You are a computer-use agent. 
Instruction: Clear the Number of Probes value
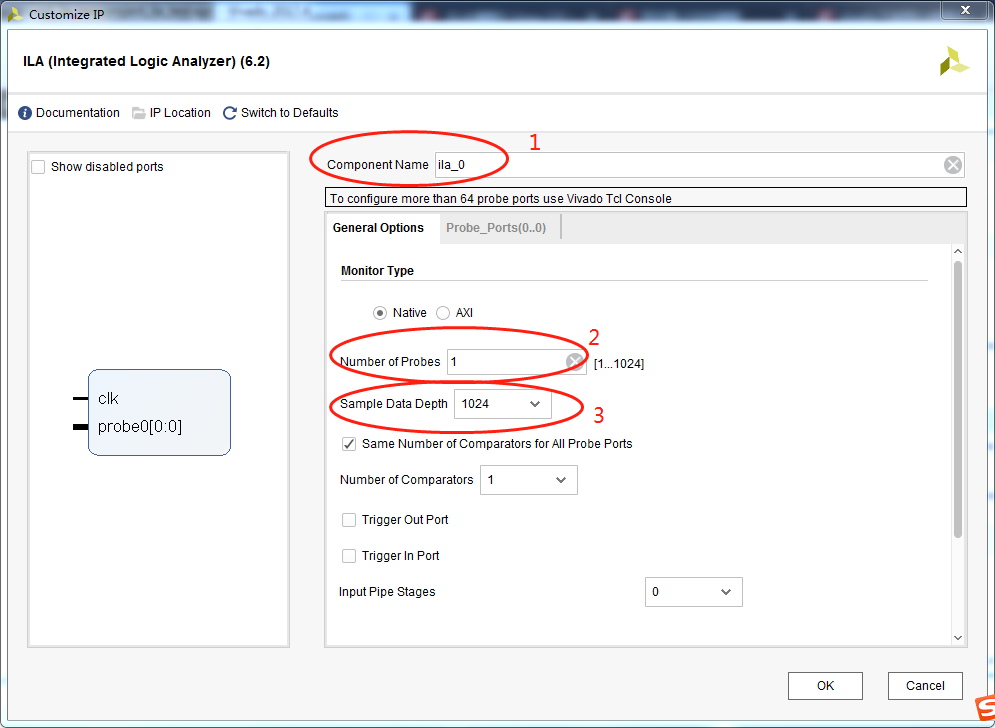coord(575,362)
